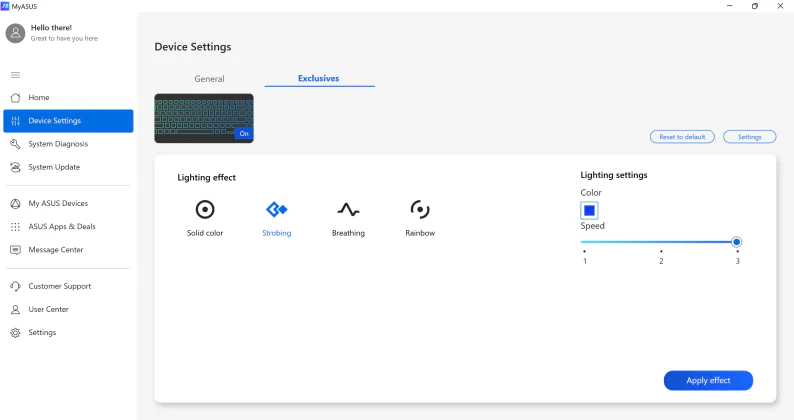Image resolution: width=794 pixels, height=420 pixels.
Task: Choose the Strobing effect icon
Action: (276, 209)
